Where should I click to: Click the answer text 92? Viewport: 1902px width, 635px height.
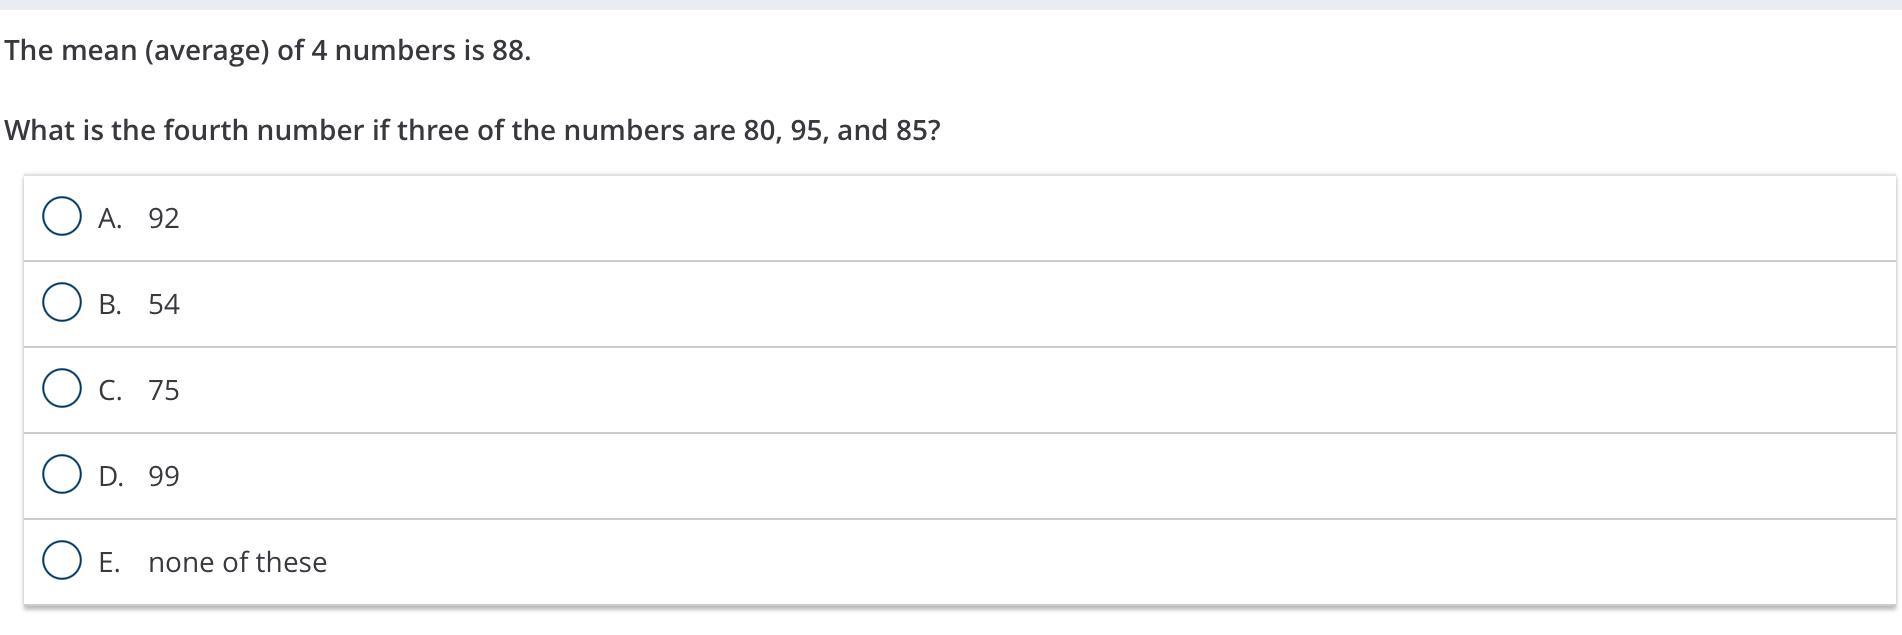coord(164,218)
